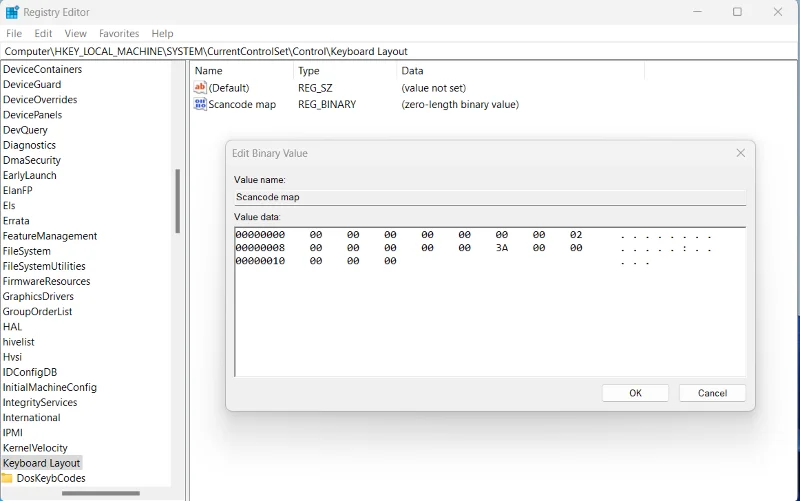This screenshot has height=501, width=800.
Task: Select the Diagnostics key
Action: click(30, 145)
